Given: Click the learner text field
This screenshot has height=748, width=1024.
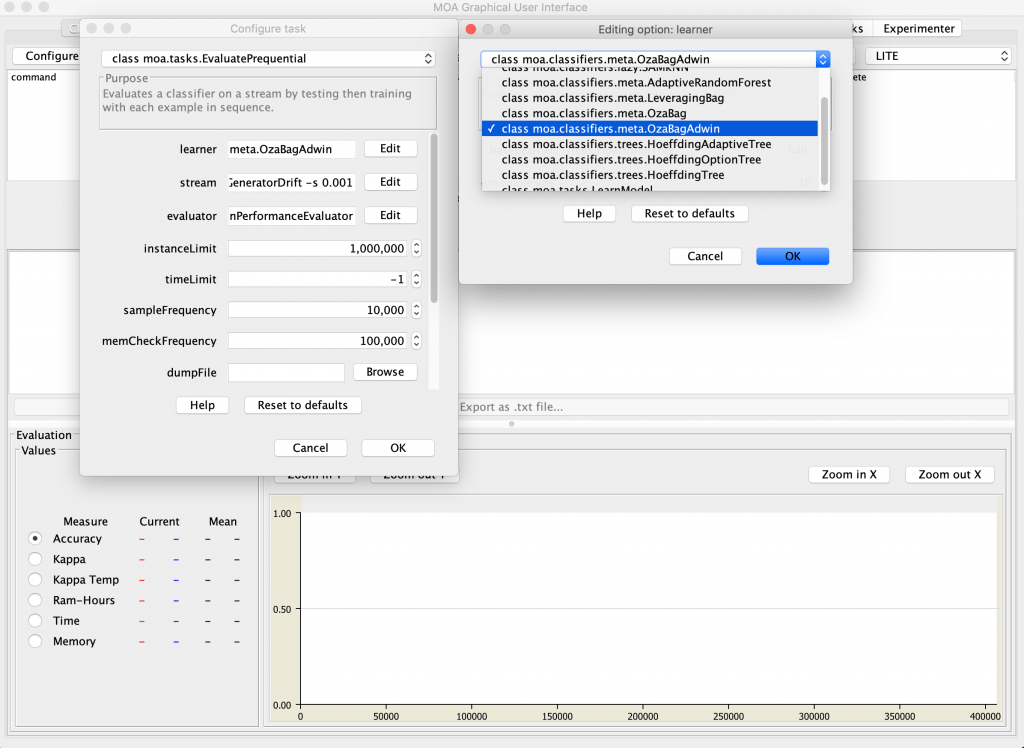Looking at the screenshot, I should coord(291,149).
